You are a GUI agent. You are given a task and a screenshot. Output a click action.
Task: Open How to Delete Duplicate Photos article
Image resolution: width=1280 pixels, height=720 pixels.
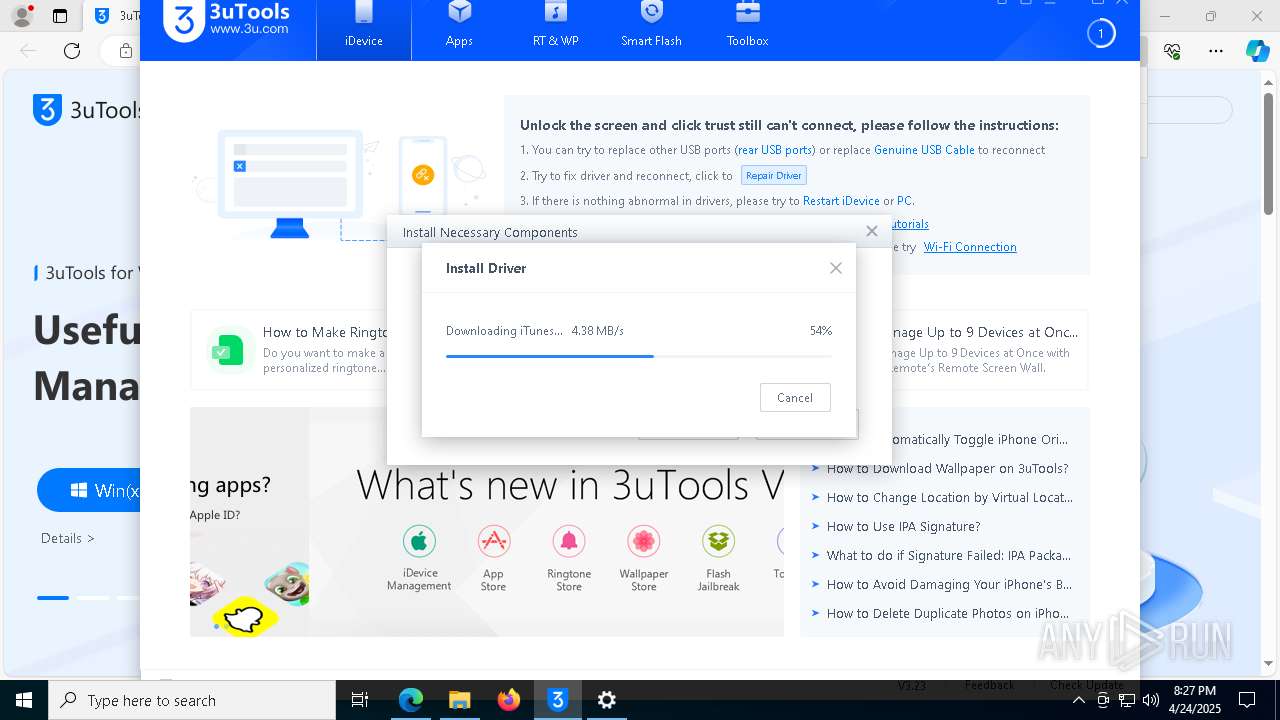pyautogui.click(x=947, y=613)
